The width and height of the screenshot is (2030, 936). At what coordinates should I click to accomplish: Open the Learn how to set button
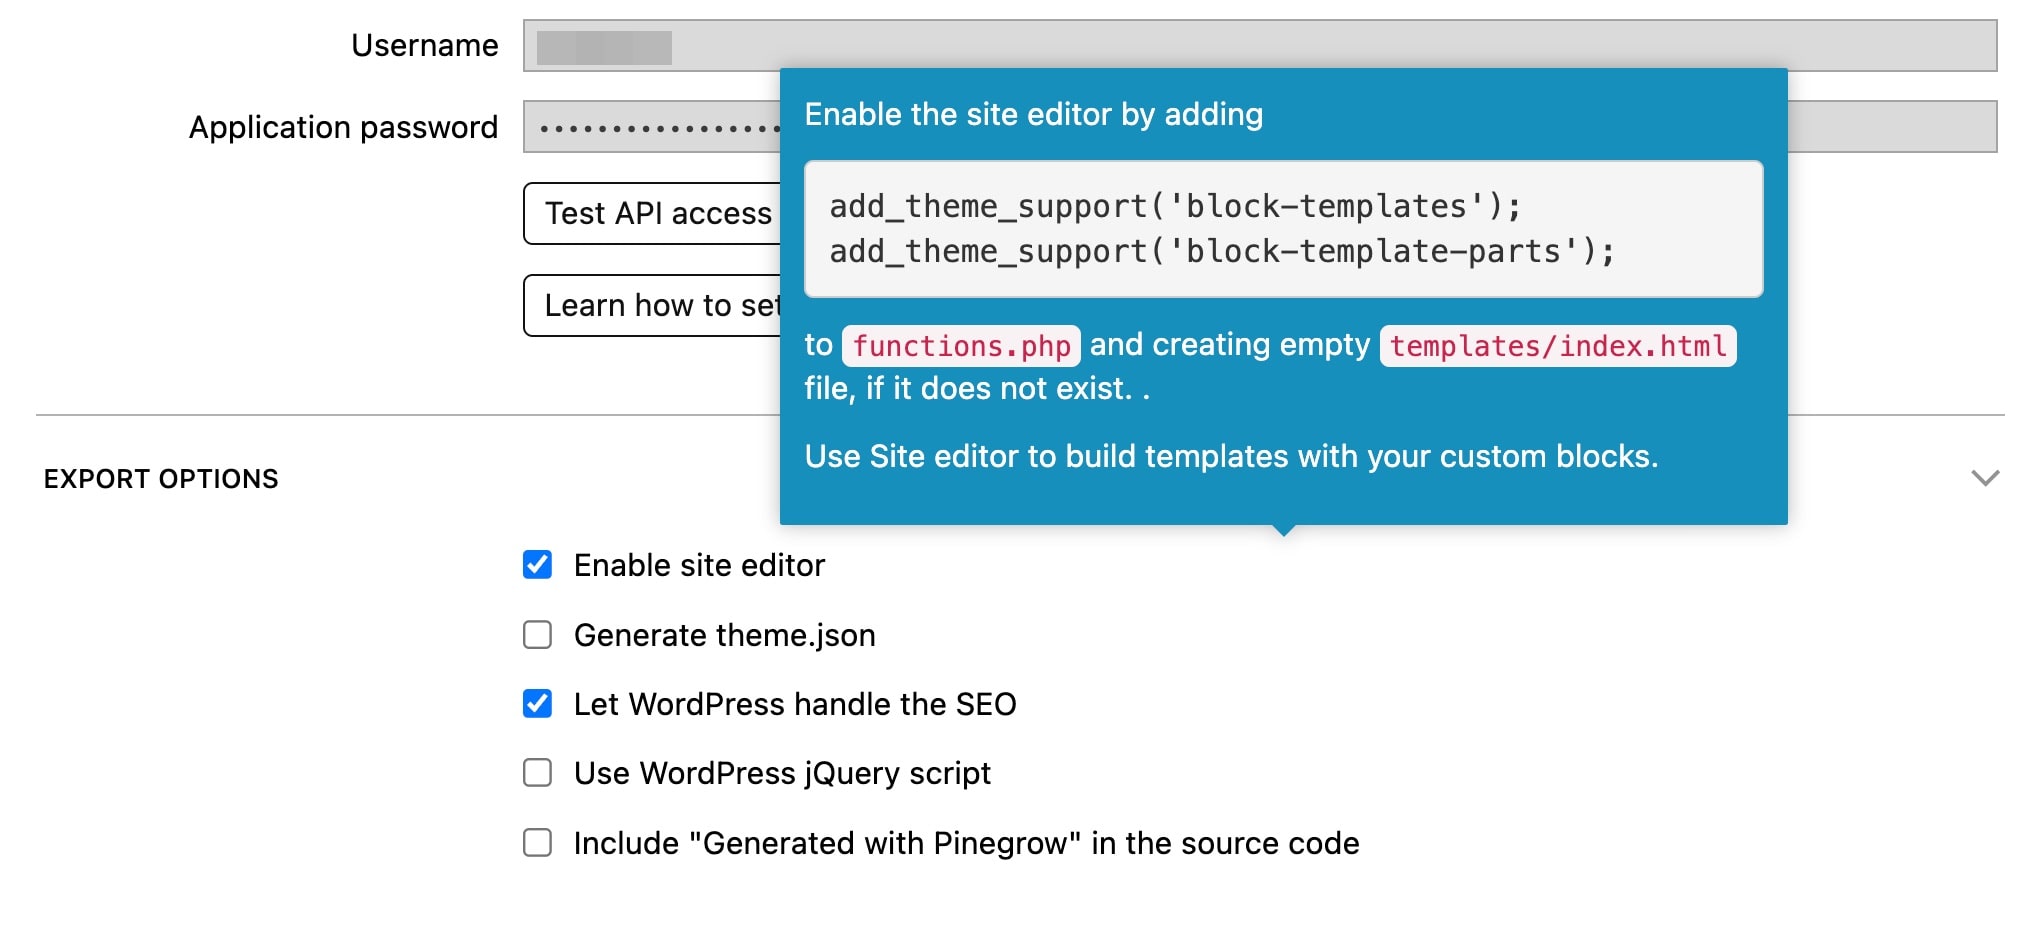coord(652,305)
